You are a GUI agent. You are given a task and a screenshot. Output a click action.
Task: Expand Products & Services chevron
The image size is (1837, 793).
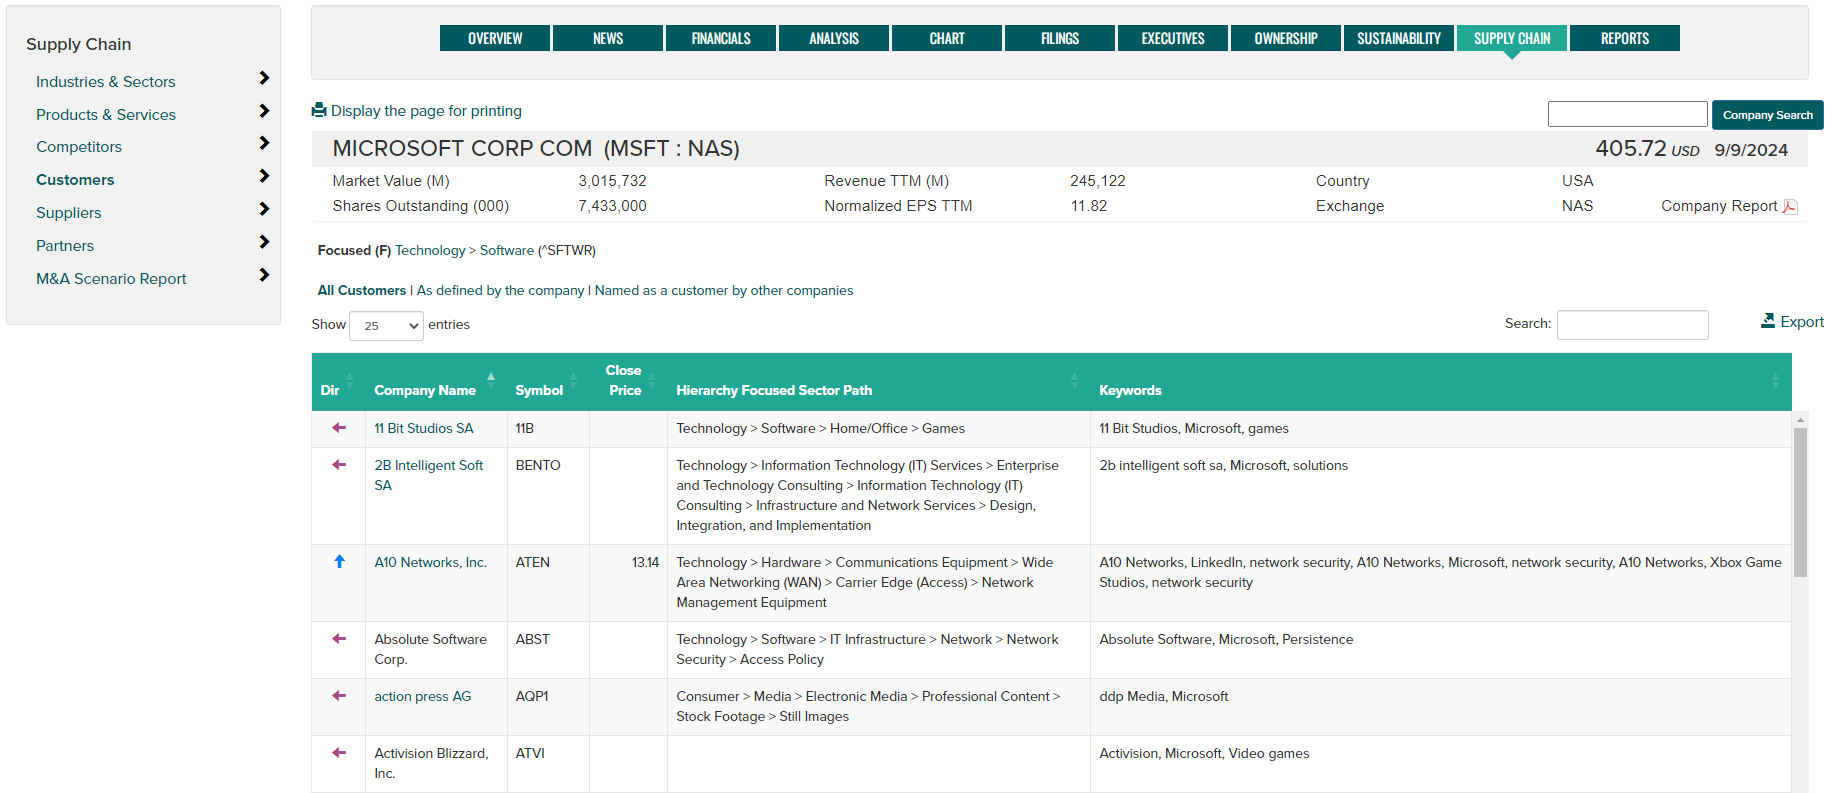(x=264, y=111)
